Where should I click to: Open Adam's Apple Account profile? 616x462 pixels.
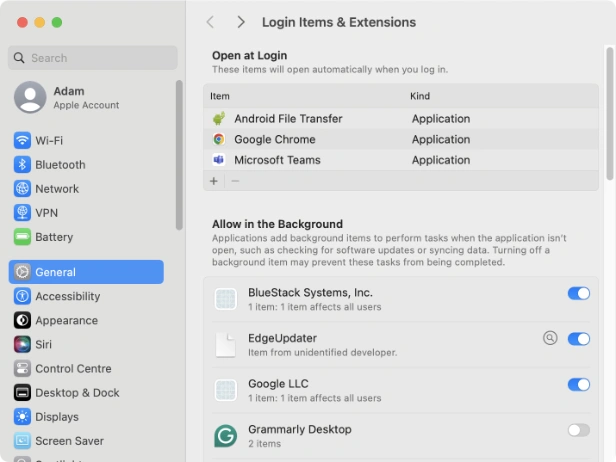pyautogui.click(x=85, y=97)
